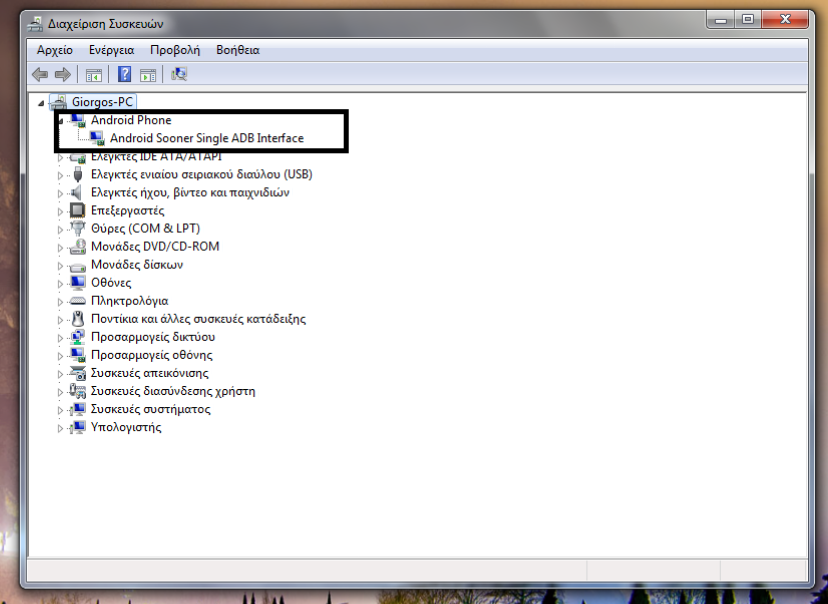The height and width of the screenshot is (604, 828).
Task: Select the Συσκευές απεικόνισης label
Action: pyautogui.click(x=149, y=373)
